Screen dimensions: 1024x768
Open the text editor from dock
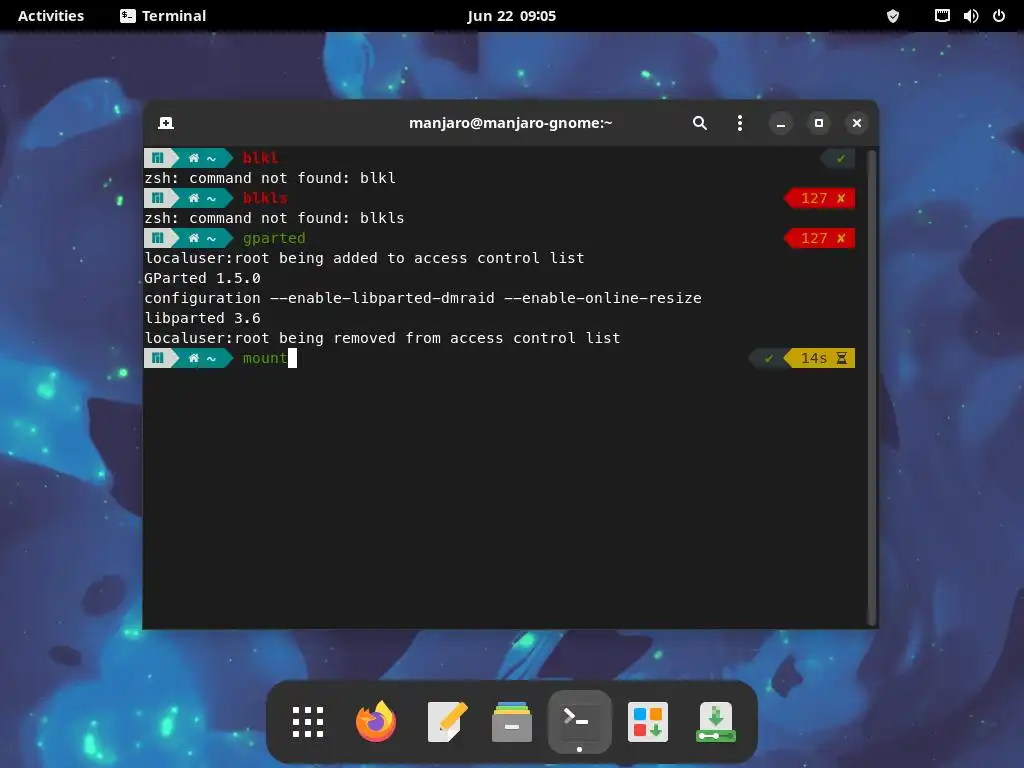tap(447, 722)
